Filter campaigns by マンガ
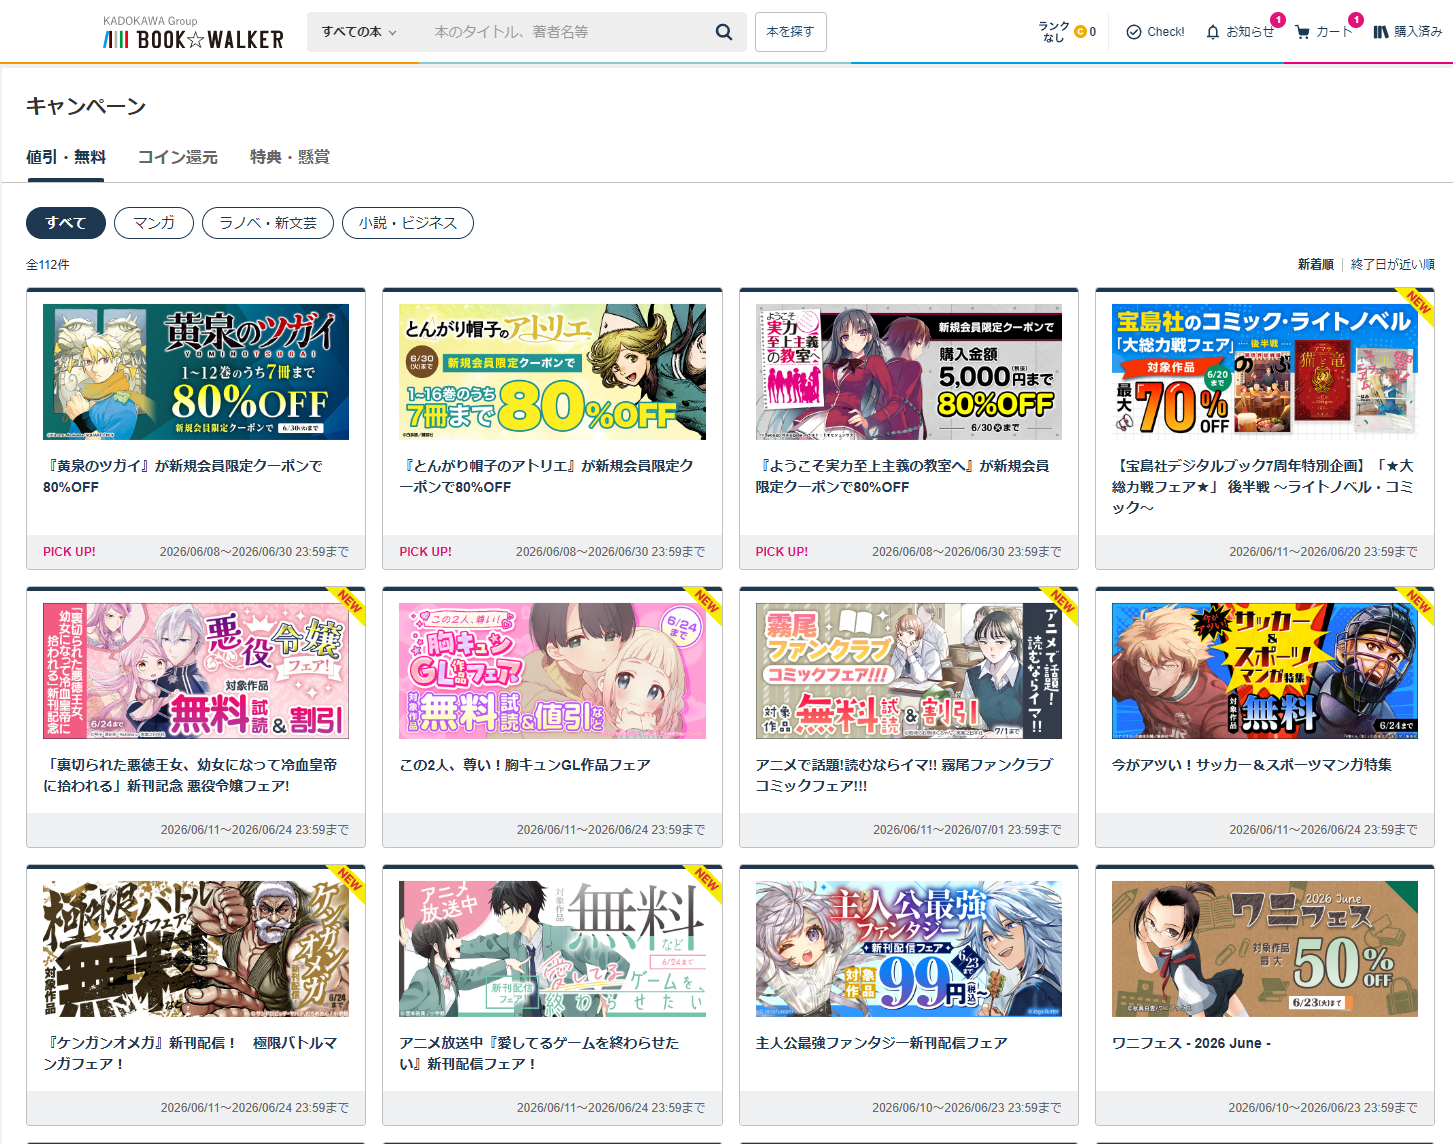Image resolution: width=1453 pixels, height=1144 pixels. (154, 223)
